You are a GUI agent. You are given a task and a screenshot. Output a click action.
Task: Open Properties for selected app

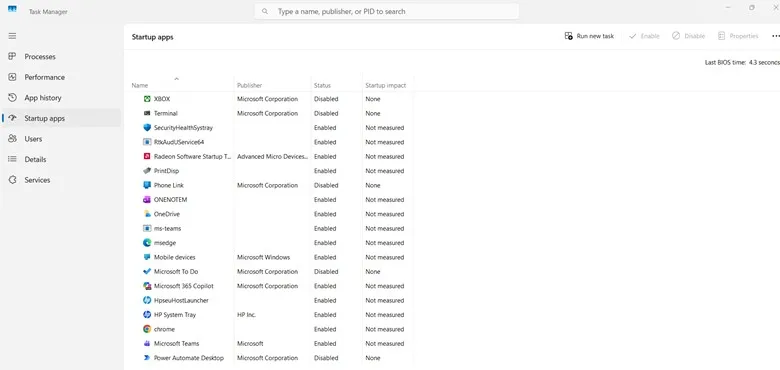(x=738, y=36)
